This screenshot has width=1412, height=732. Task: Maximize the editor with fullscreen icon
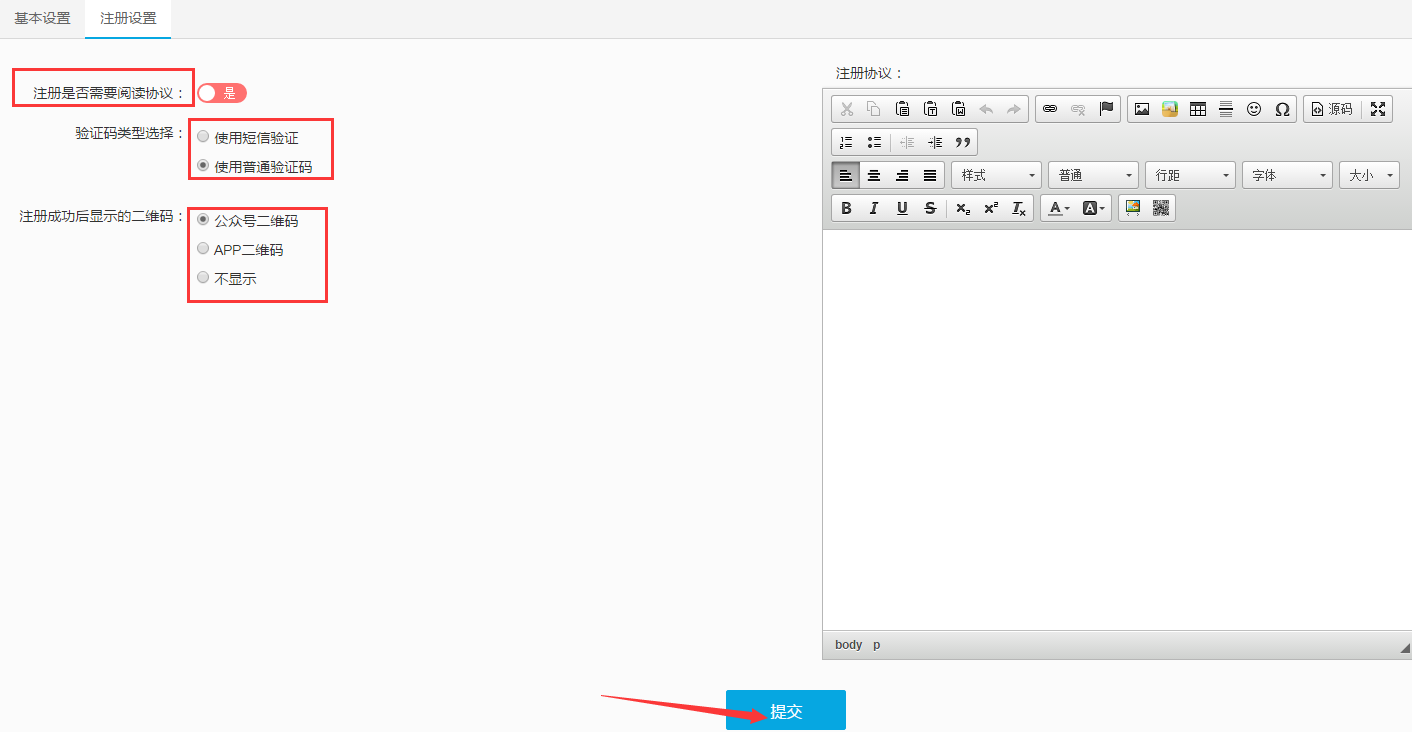1378,109
